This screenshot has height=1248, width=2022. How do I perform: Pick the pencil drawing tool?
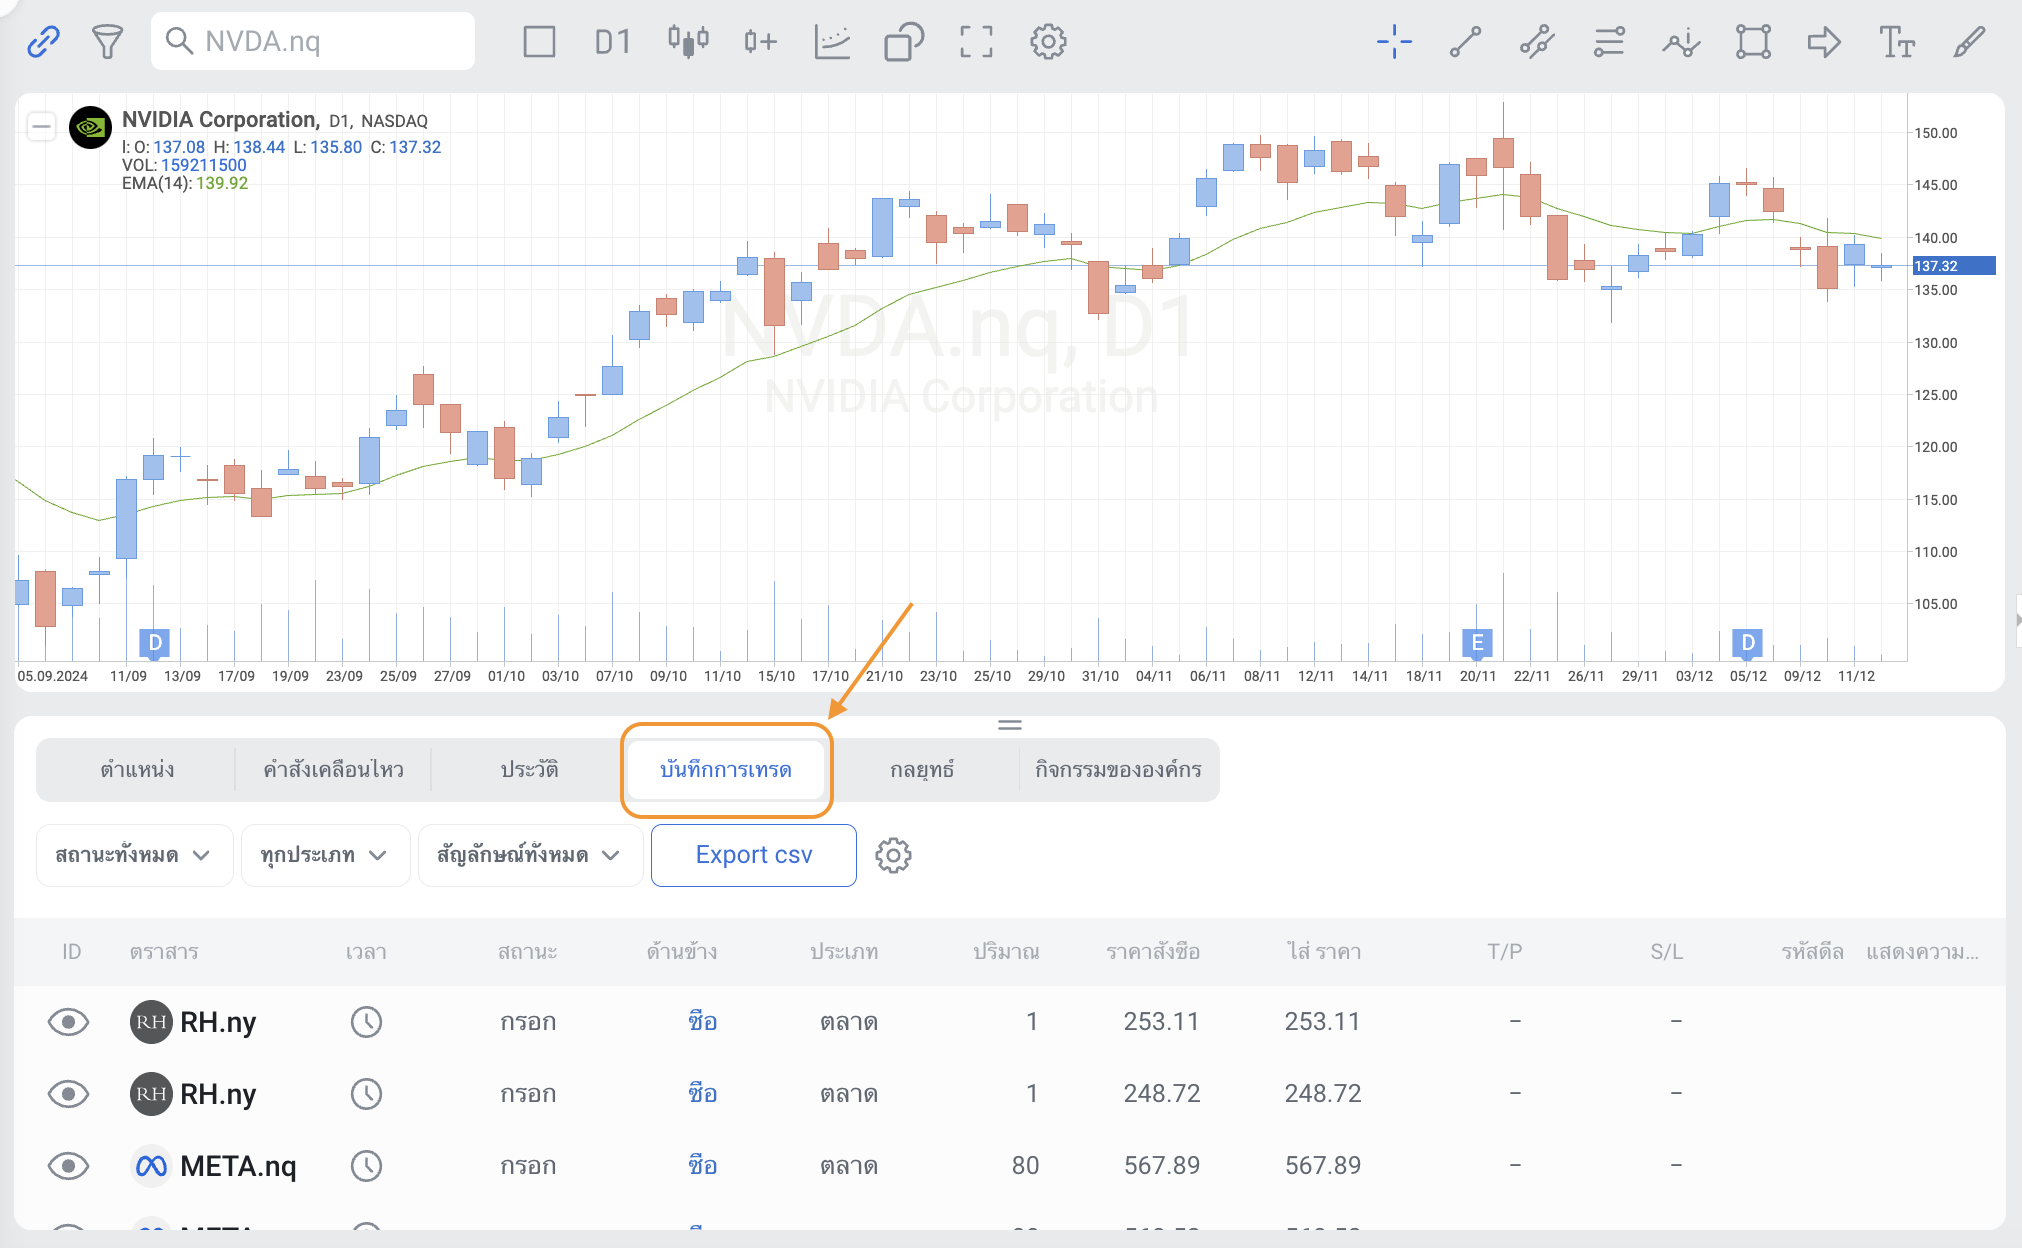pyautogui.click(x=1968, y=42)
